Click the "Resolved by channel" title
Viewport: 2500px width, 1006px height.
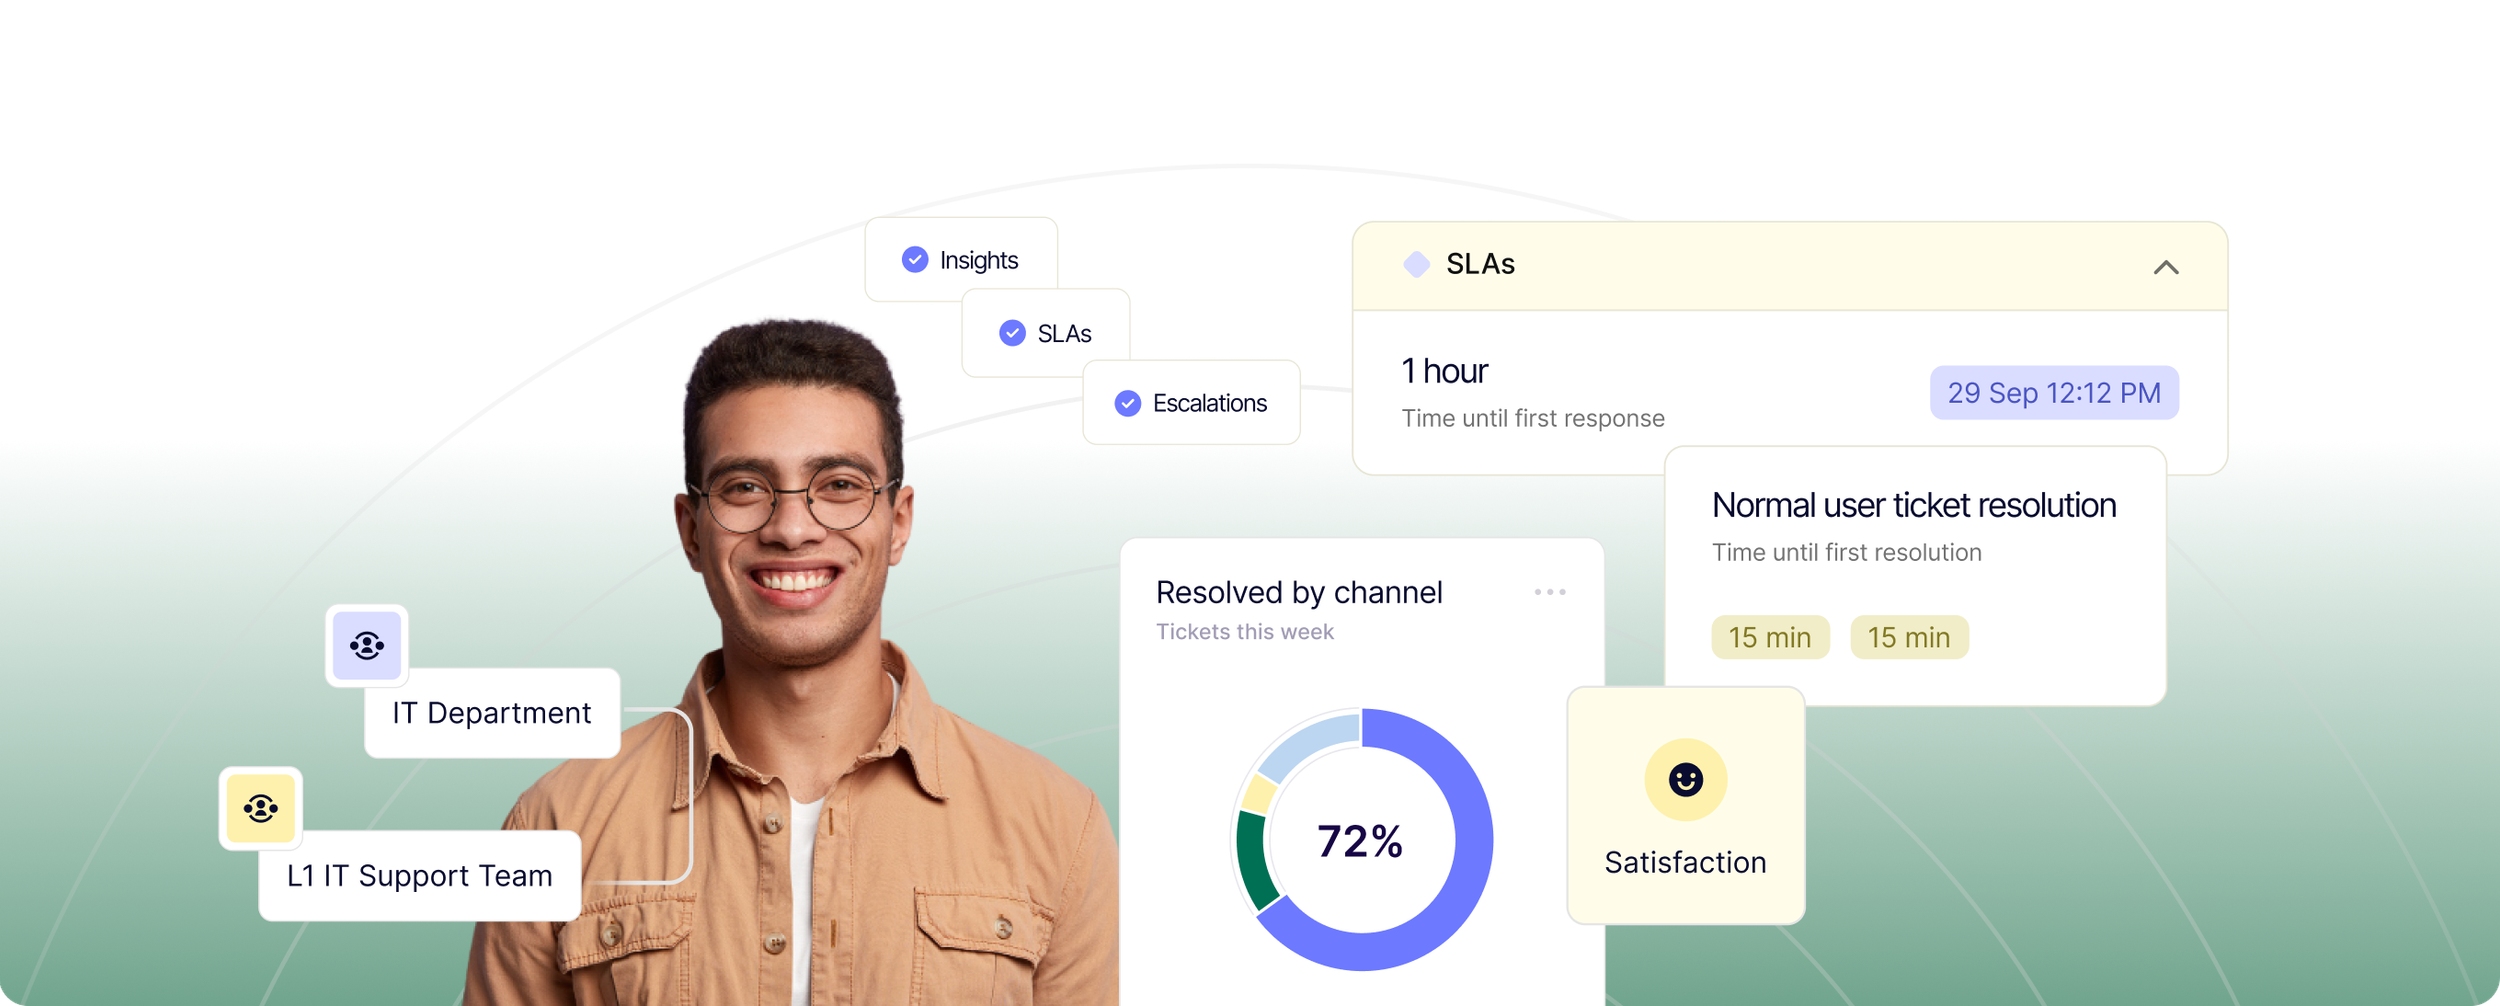point(1299,592)
